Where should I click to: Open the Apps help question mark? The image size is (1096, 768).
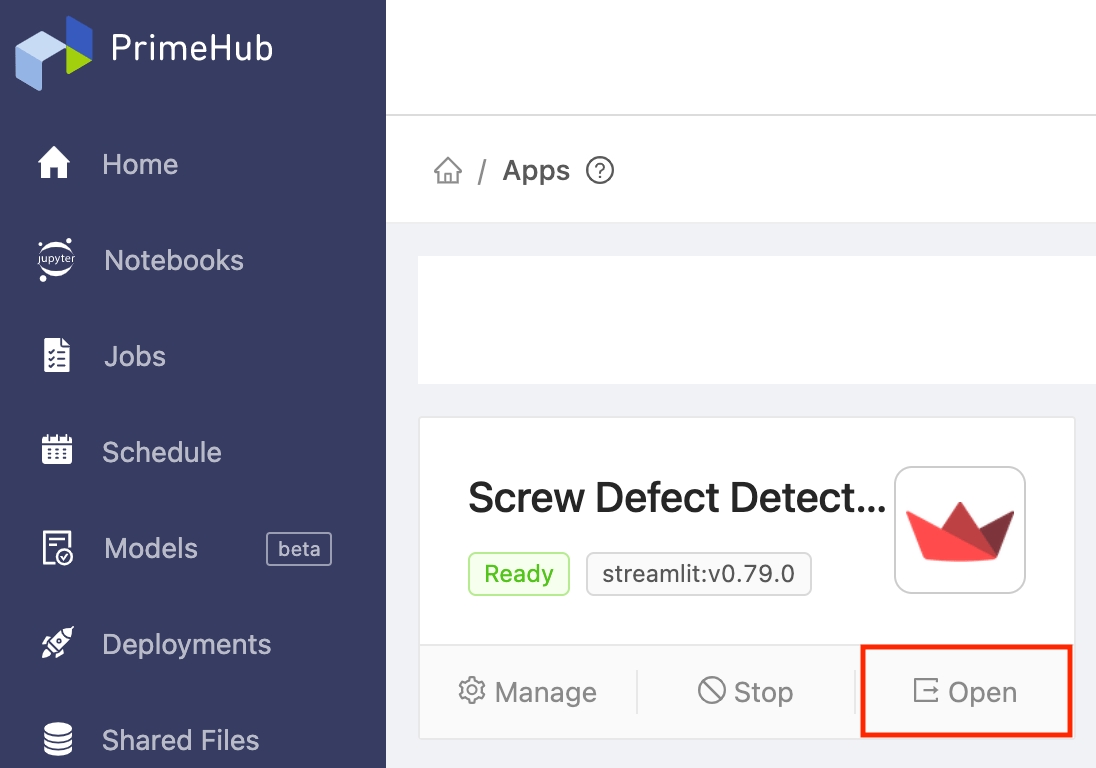[600, 170]
